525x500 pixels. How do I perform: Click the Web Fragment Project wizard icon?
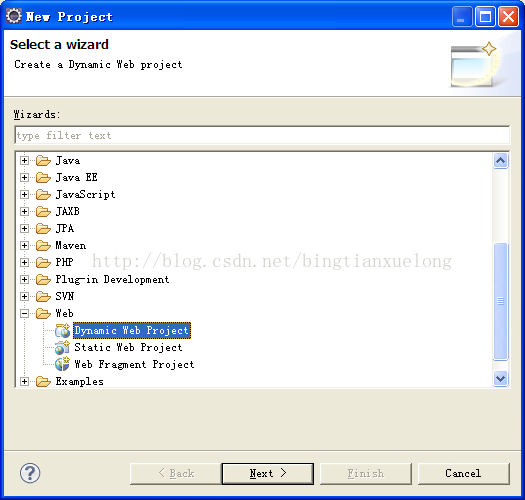click(x=62, y=364)
